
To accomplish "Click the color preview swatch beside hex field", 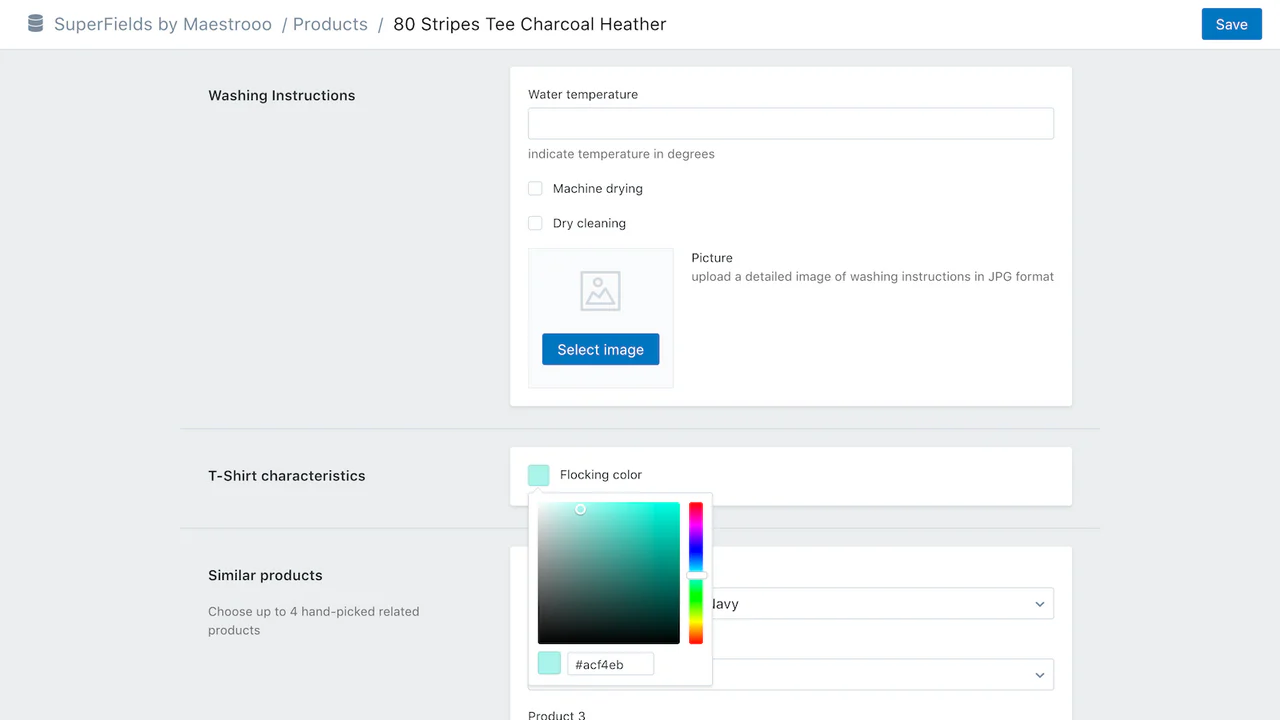I will (549, 663).
